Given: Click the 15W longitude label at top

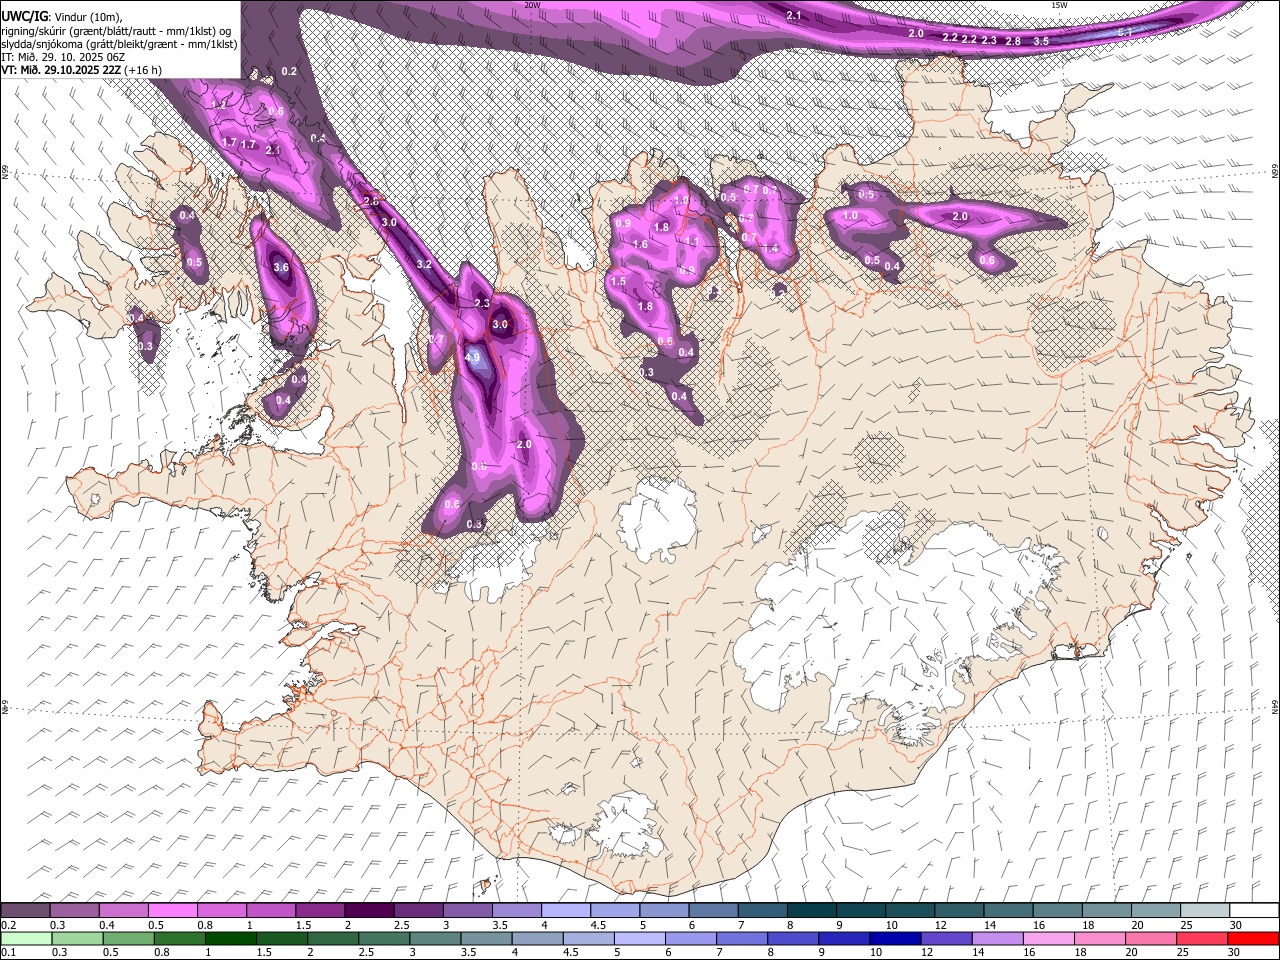Looking at the screenshot, I should pyautogui.click(x=1059, y=5).
